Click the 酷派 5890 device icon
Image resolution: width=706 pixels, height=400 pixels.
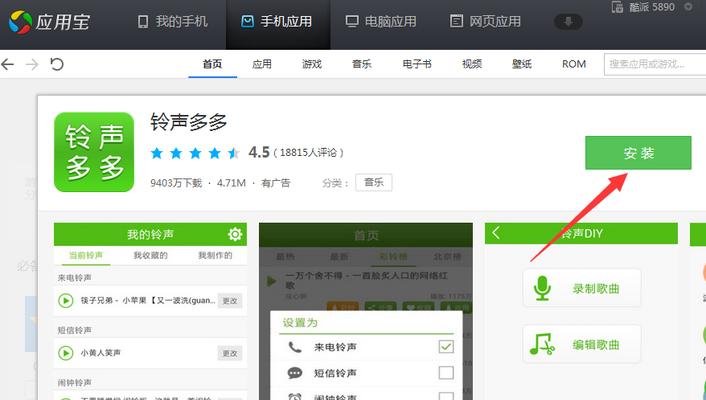click(x=617, y=7)
